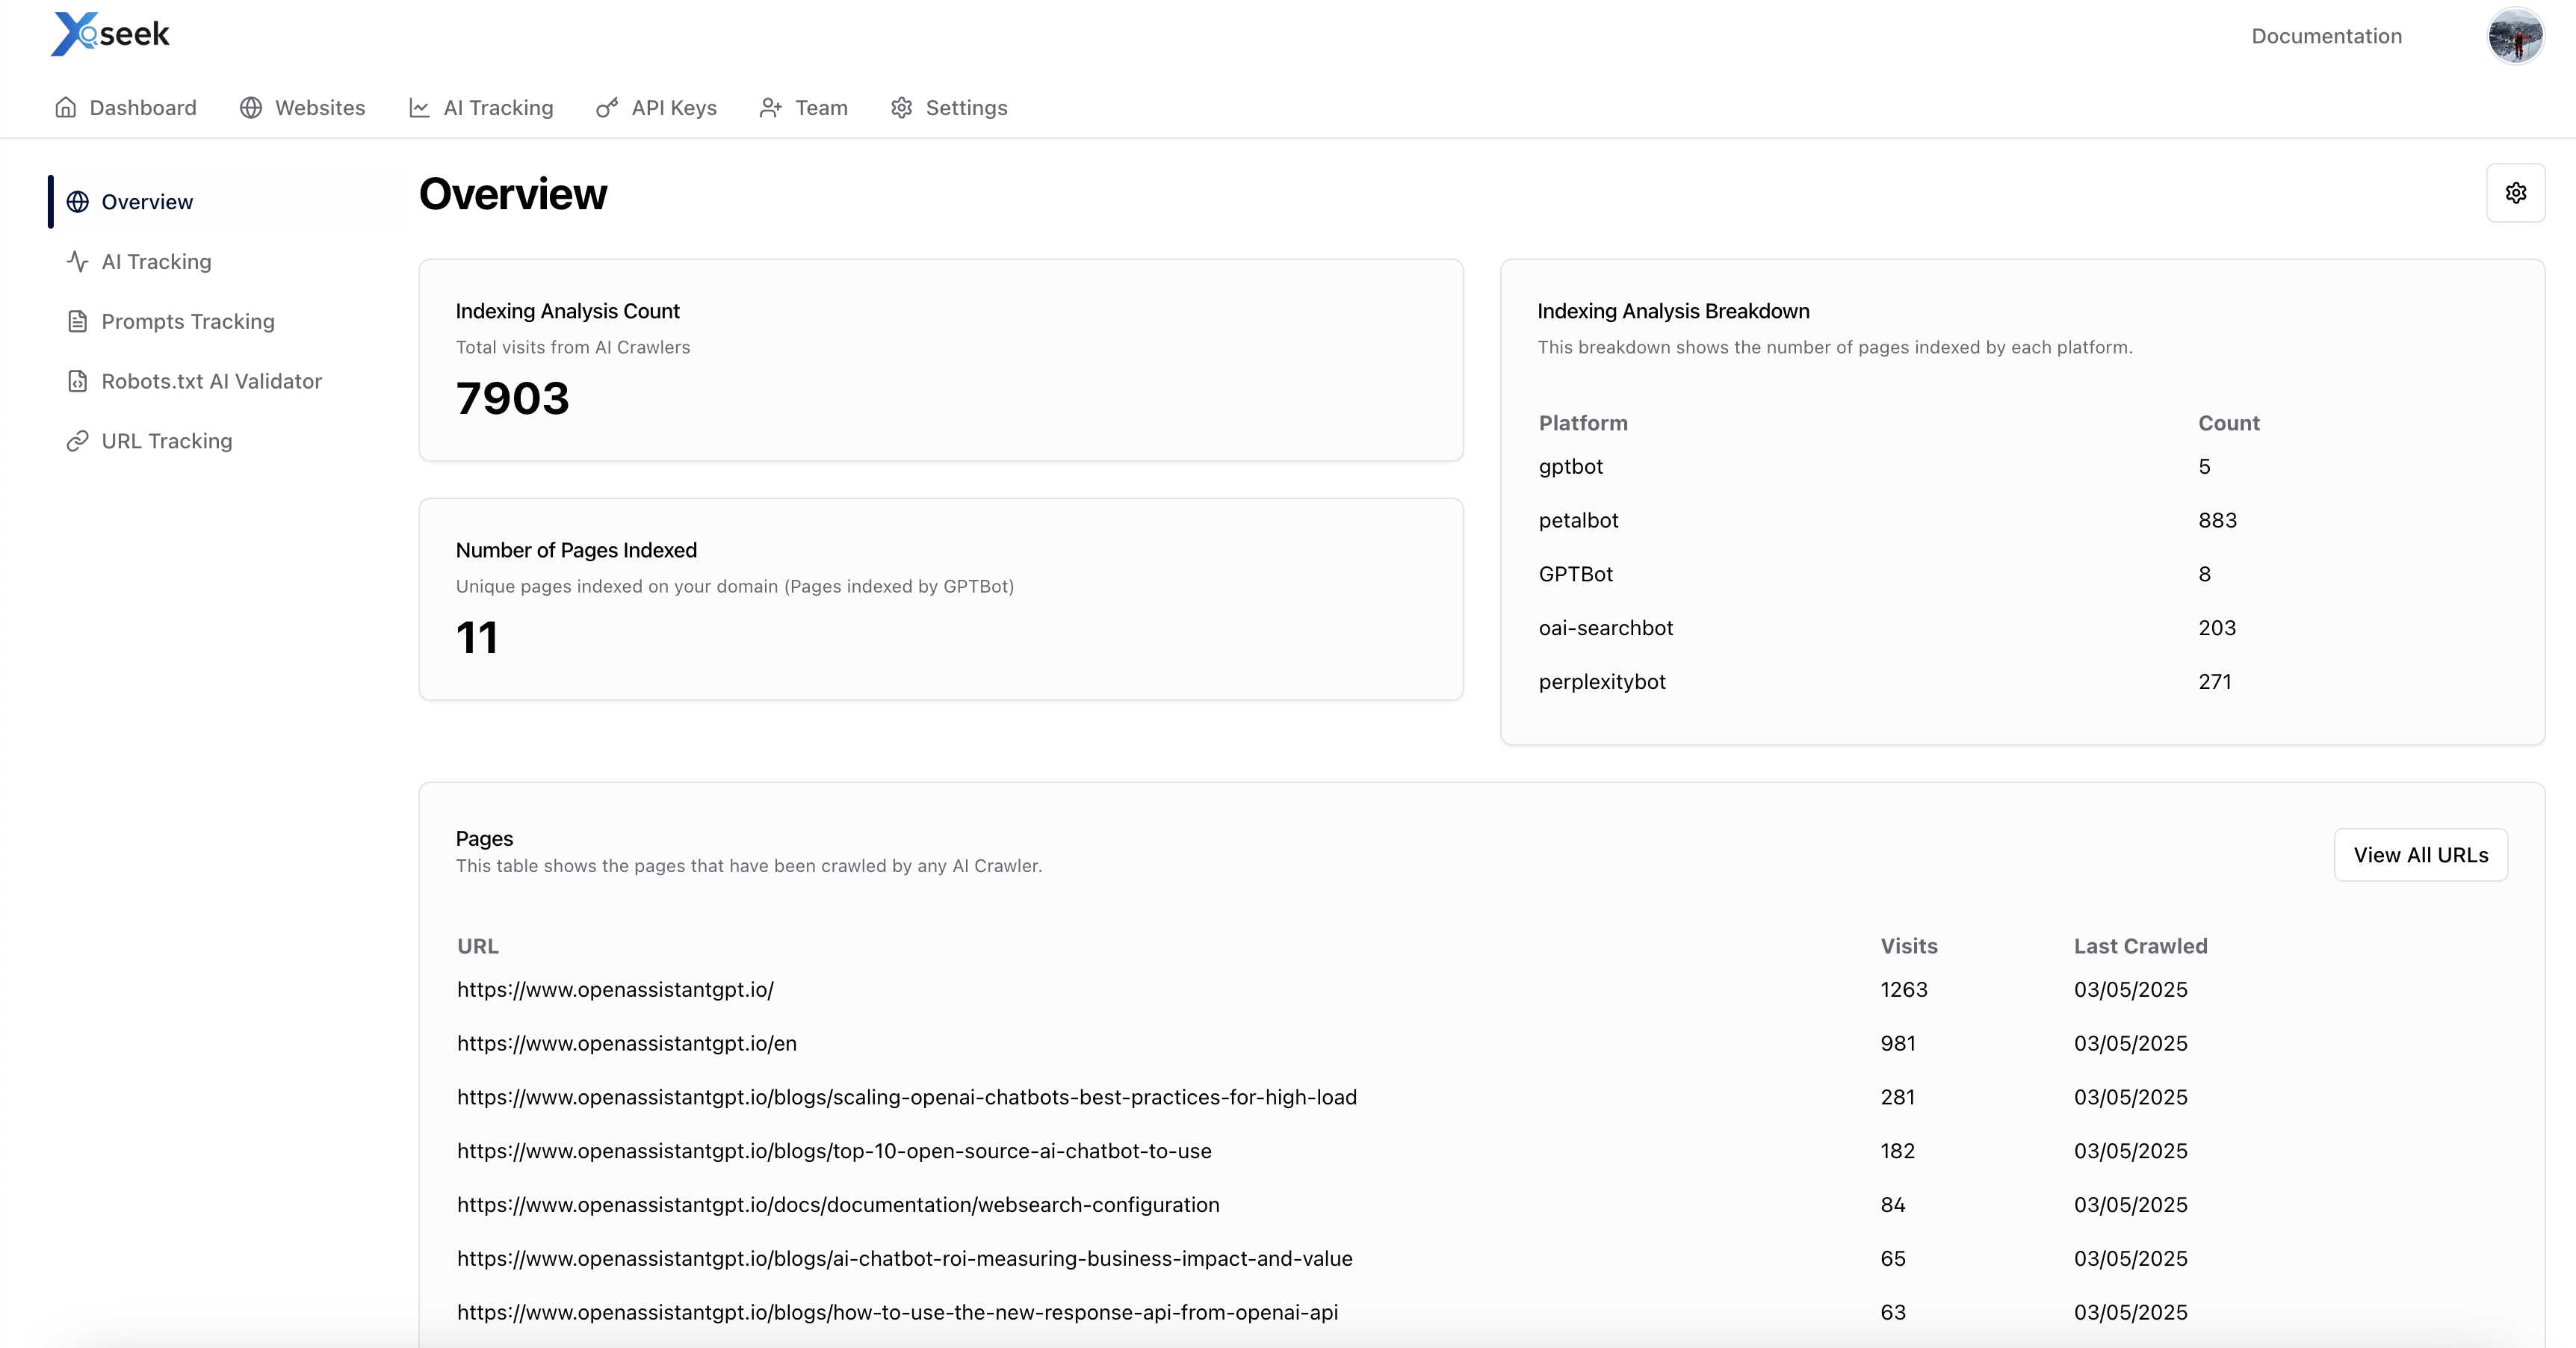Viewport: 2576px width, 1348px height.
Task: Click the Websites globe icon
Action: pyautogui.click(x=251, y=107)
